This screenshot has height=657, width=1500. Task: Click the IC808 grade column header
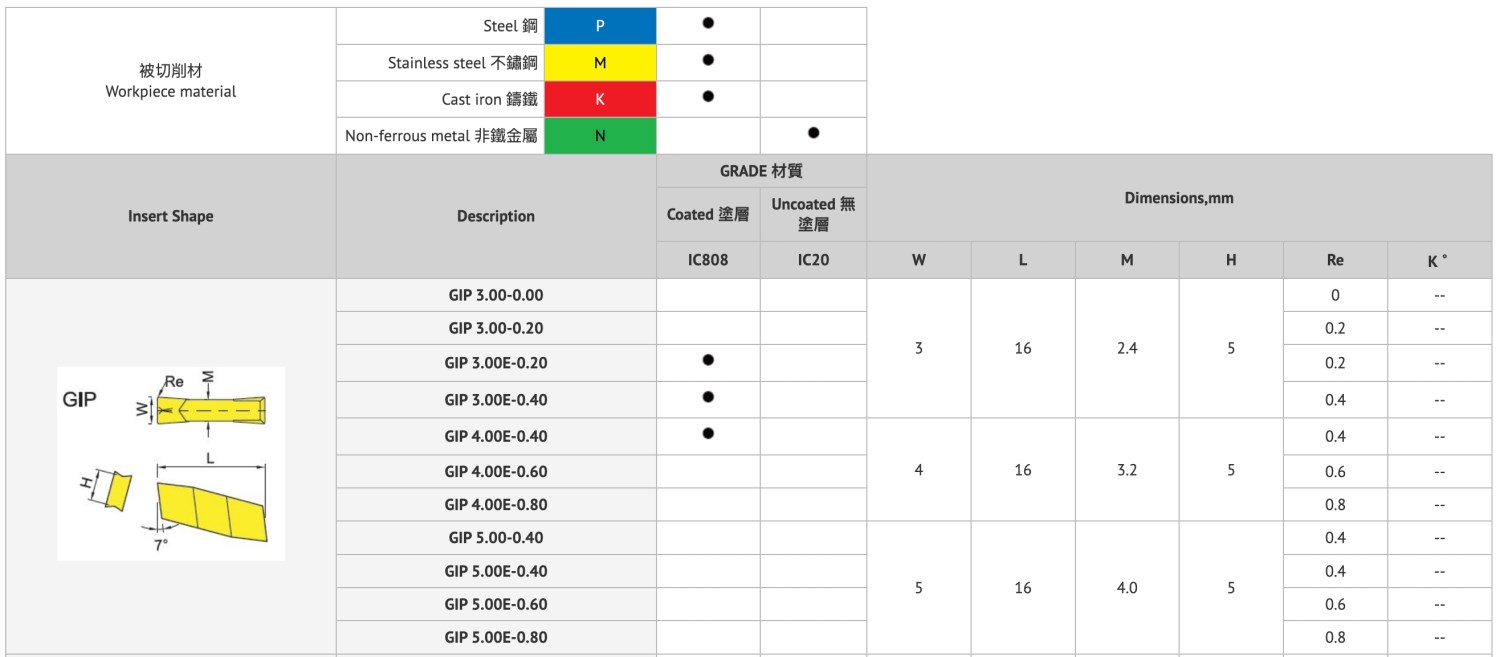[x=708, y=260]
